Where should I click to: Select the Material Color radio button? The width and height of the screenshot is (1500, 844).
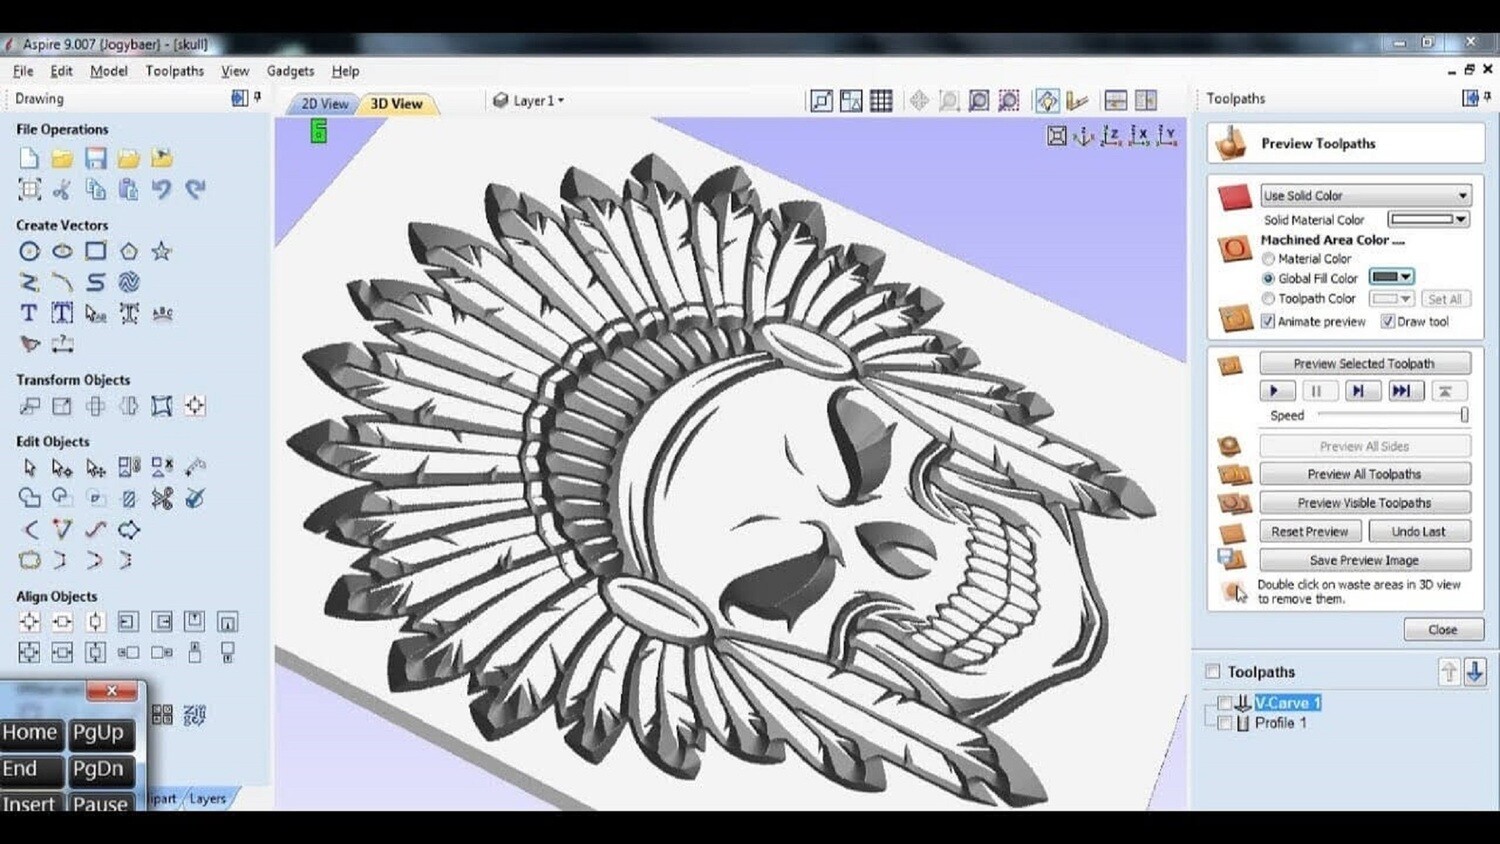click(x=1268, y=259)
